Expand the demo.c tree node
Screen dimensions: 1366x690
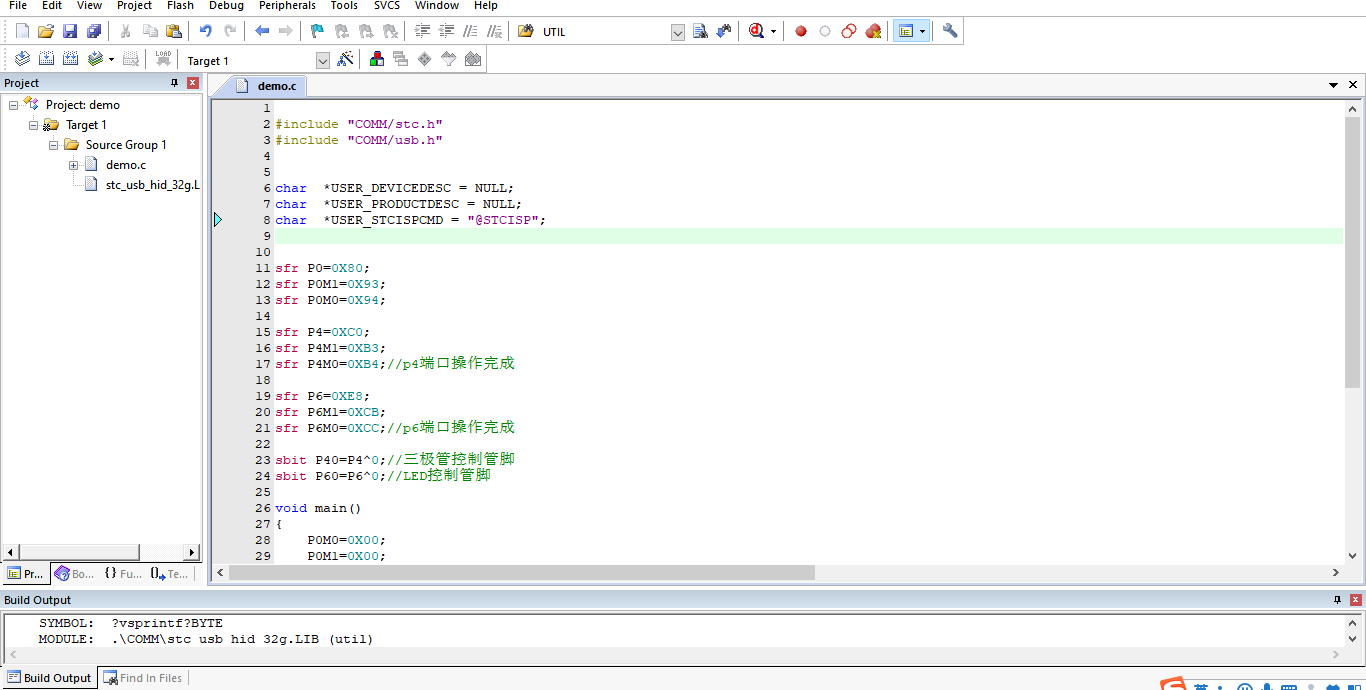click(74, 165)
